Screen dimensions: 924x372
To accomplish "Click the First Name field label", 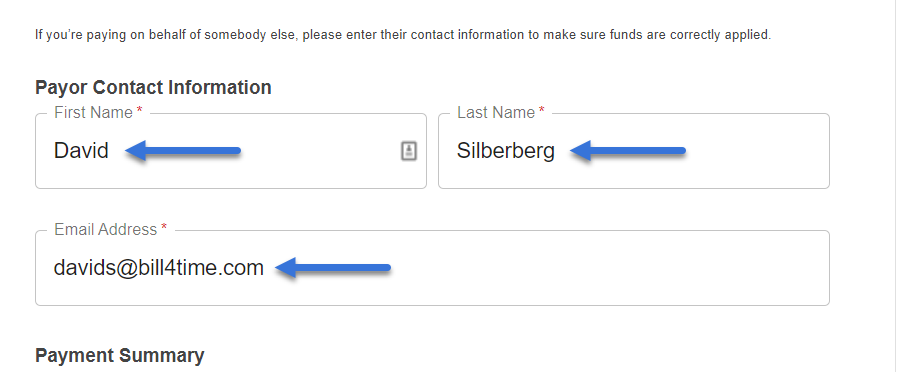I will (94, 113).
